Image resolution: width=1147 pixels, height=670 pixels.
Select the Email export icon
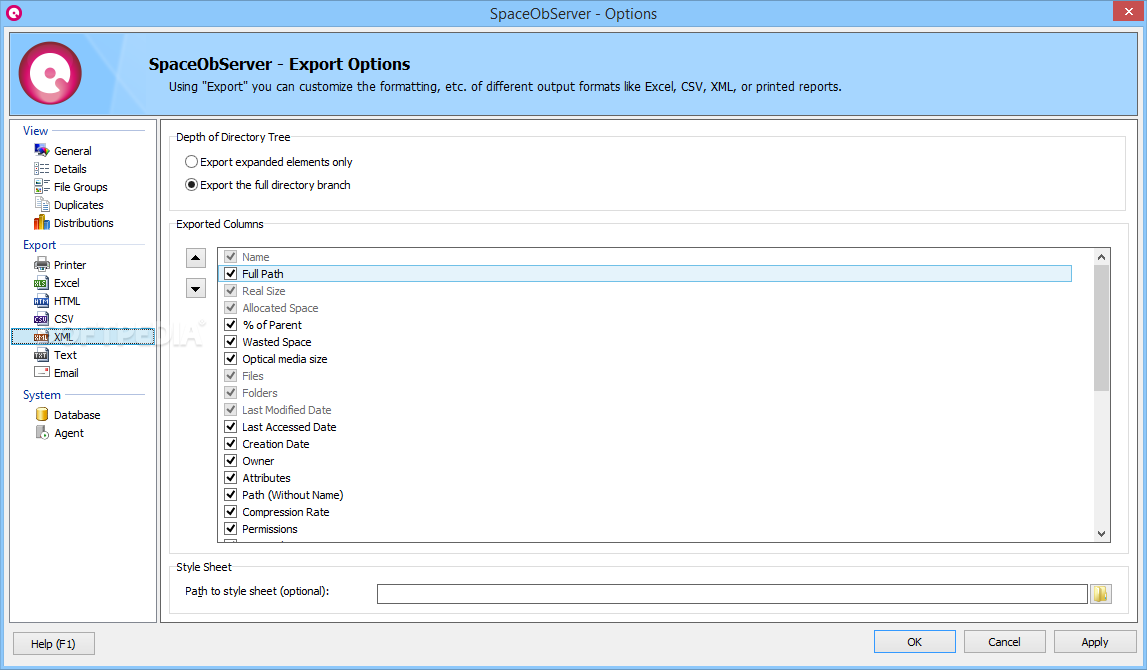[42, 372]
